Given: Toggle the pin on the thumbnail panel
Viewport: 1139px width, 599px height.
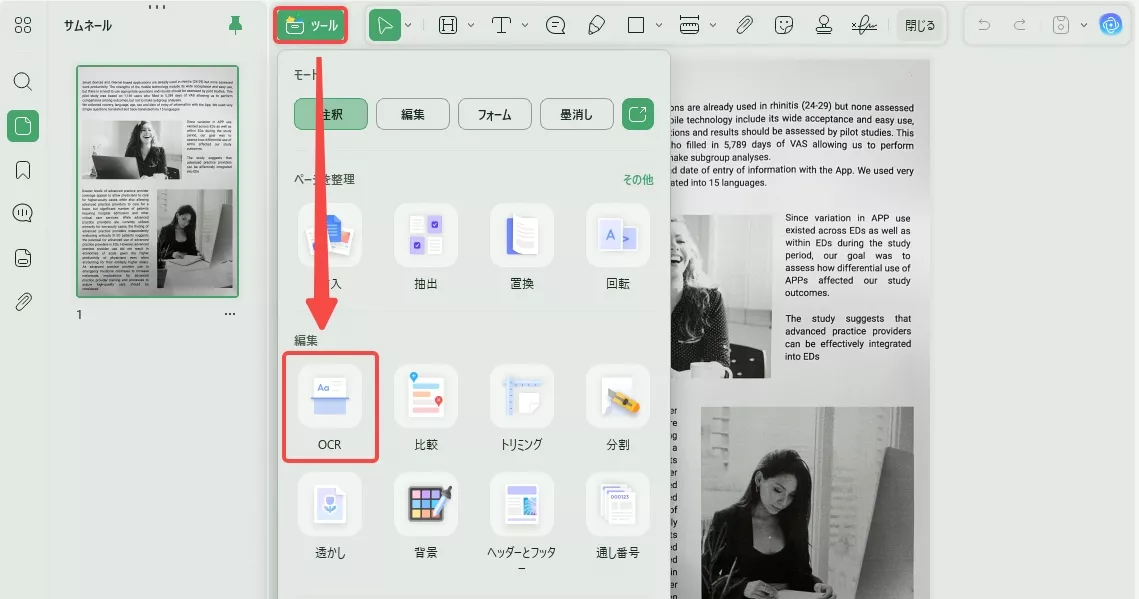Looking at the screenshot, I should 233,24.
